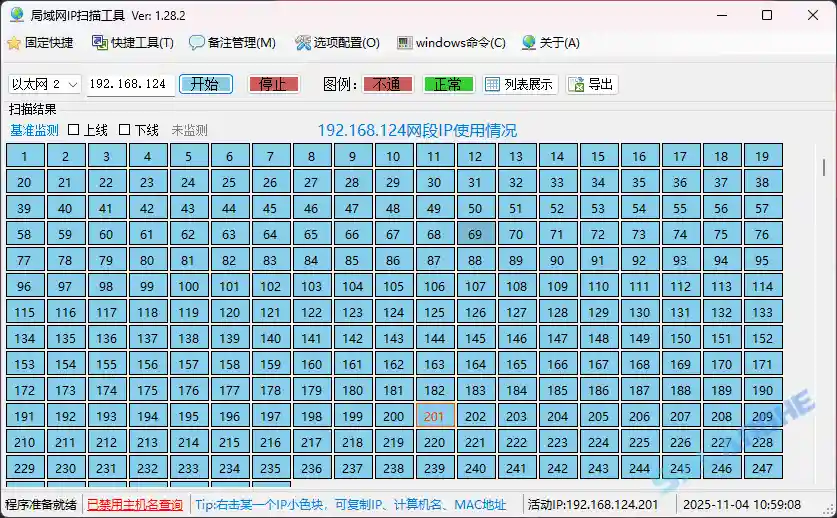The height and width of the screenshot is (518, 837).
Task: Select IP block 36
Action: point(681,182)
